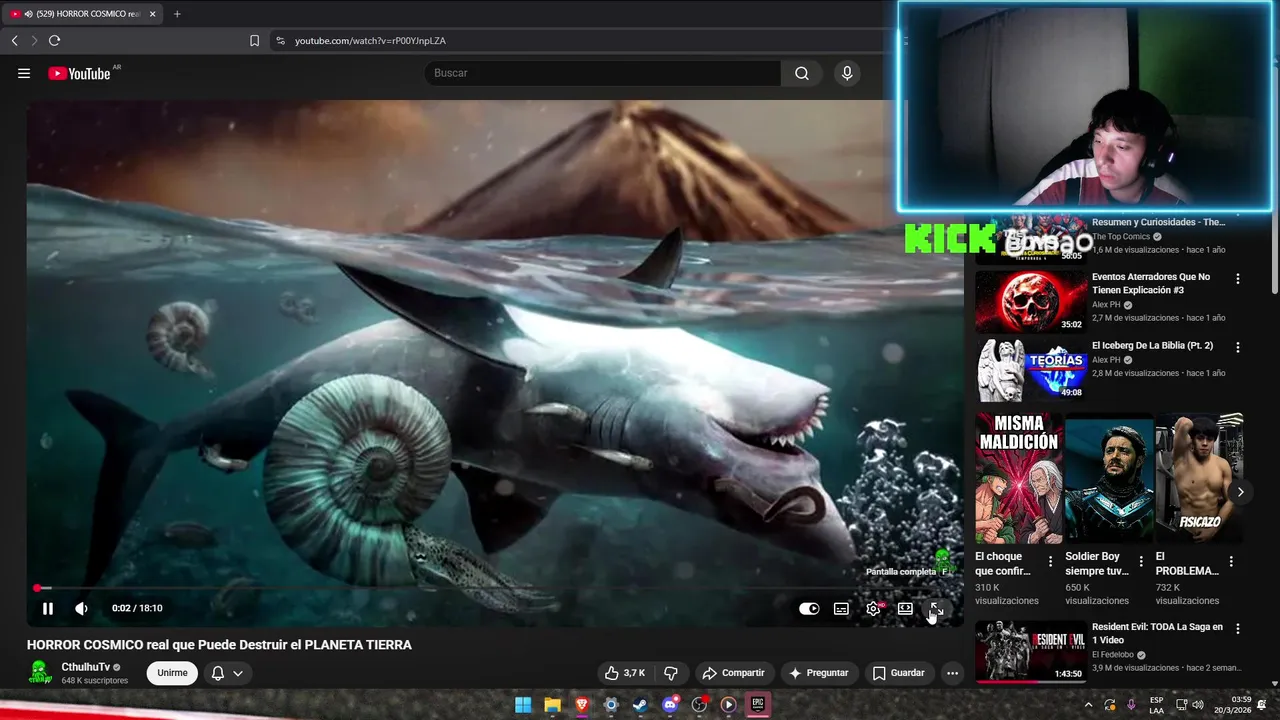Viewport: 1280px width, 720px height.
Task: Open a new browser tab
Action: pos(177,14)
